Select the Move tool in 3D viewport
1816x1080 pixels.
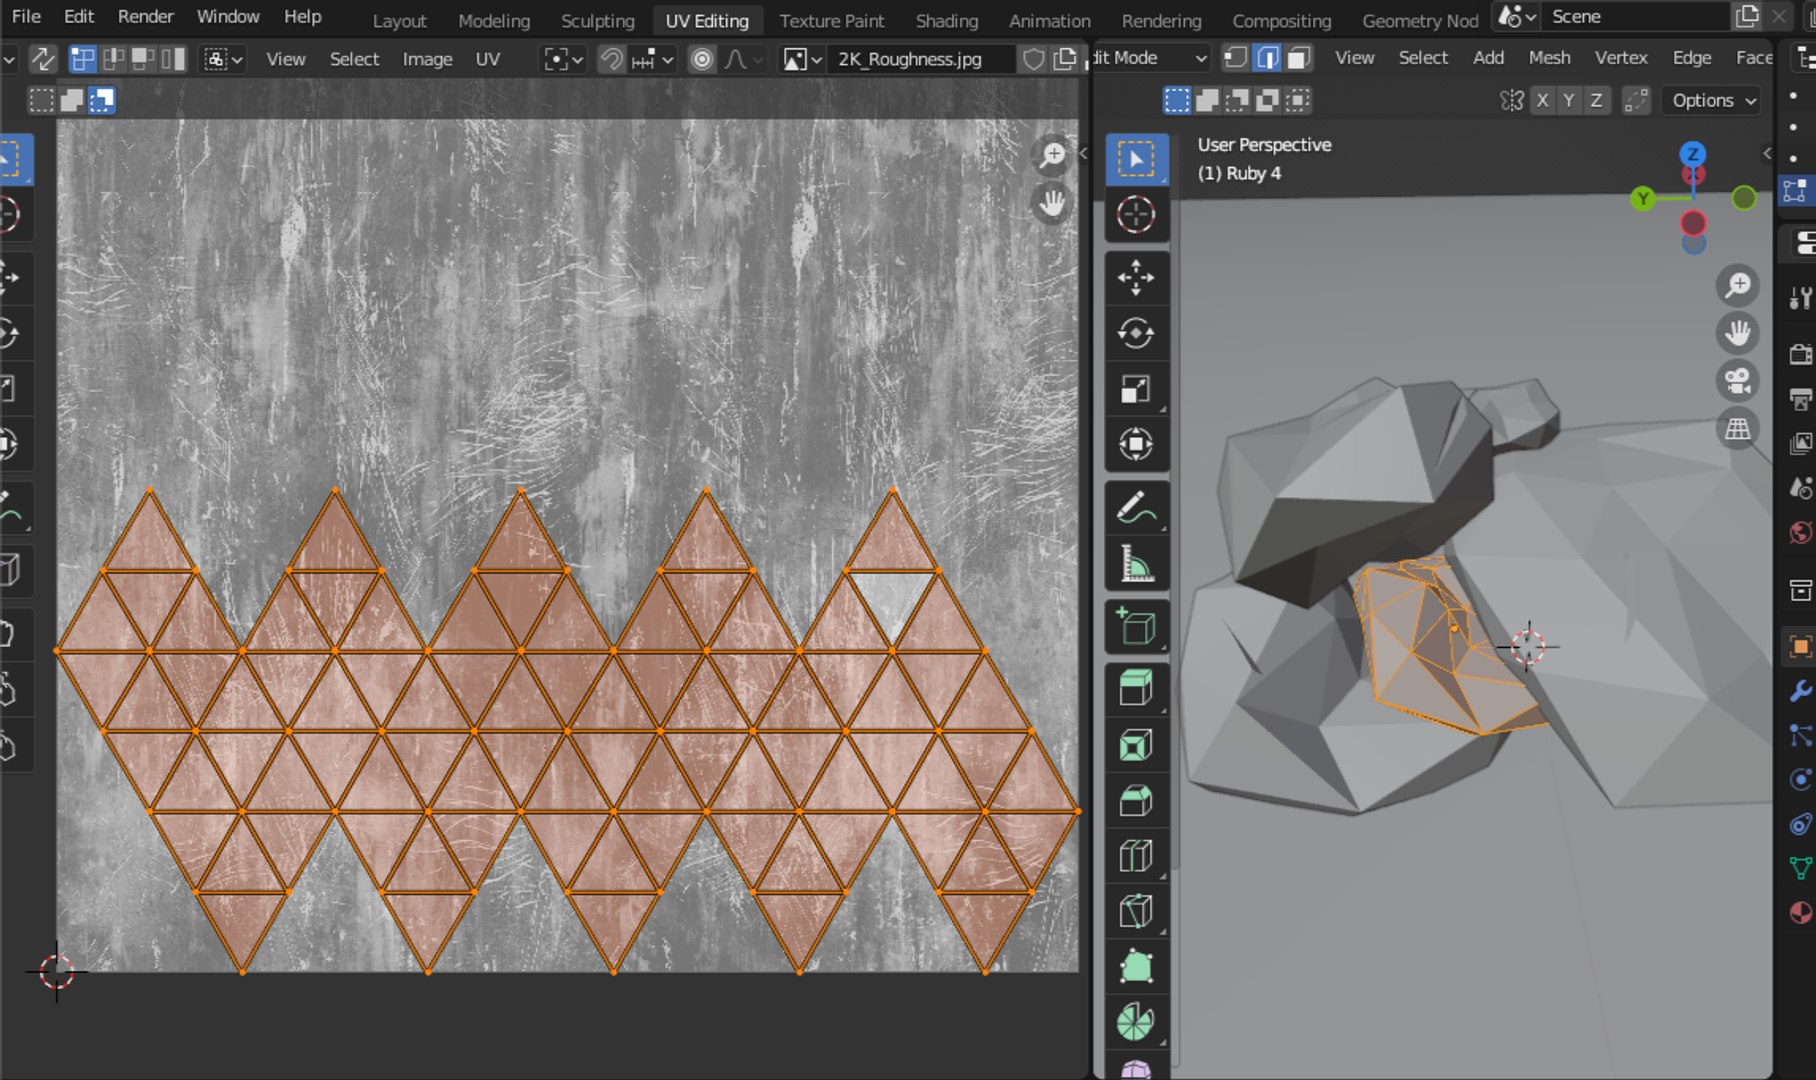point(1136,278)
